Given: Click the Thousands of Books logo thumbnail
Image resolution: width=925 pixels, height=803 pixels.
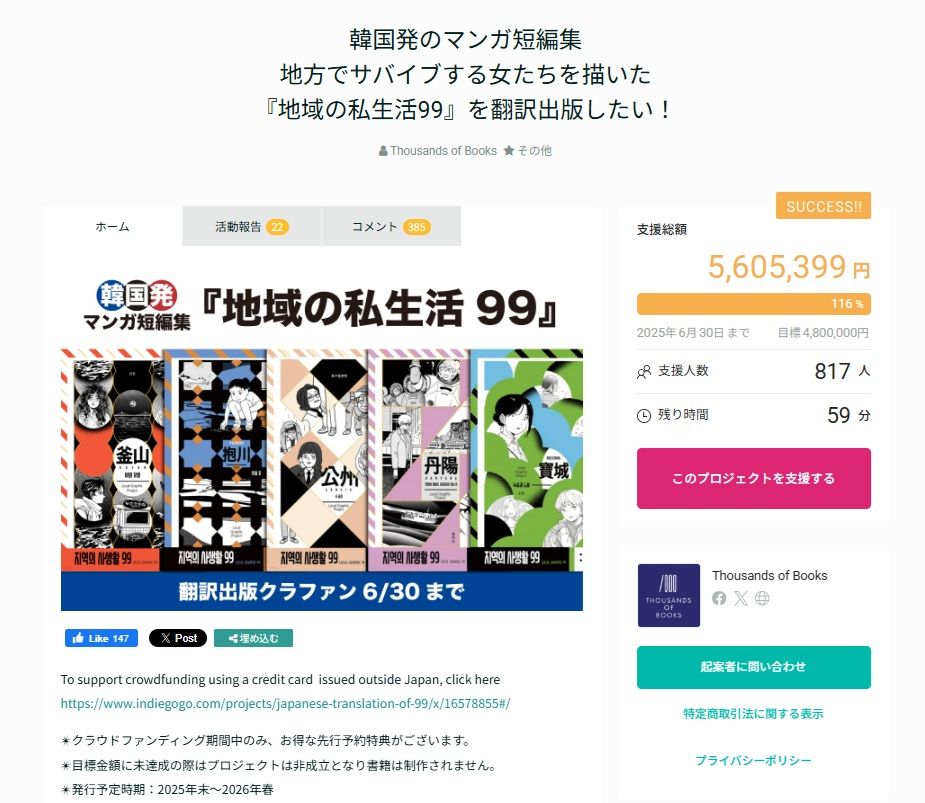Looking at the screenshot, I should 668,595.
